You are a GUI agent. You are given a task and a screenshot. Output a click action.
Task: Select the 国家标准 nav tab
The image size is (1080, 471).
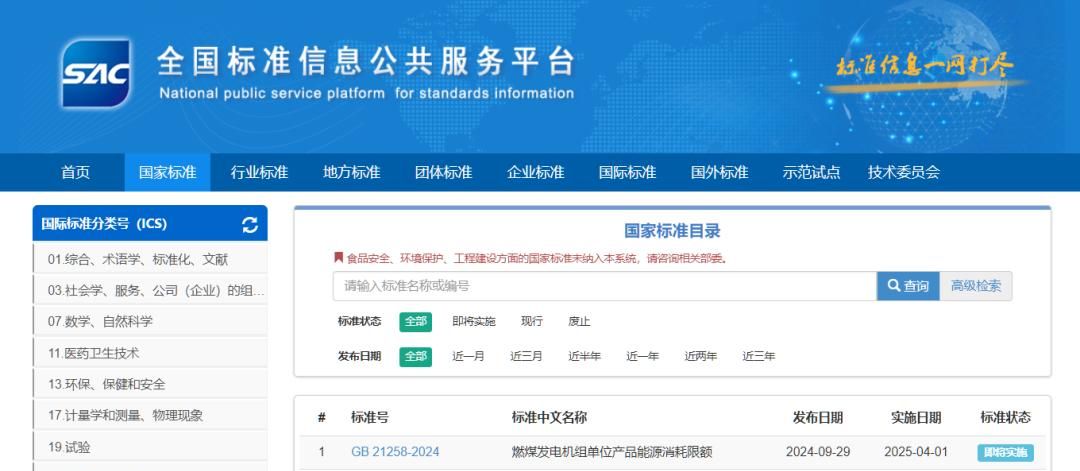click(x=167, y=172)
